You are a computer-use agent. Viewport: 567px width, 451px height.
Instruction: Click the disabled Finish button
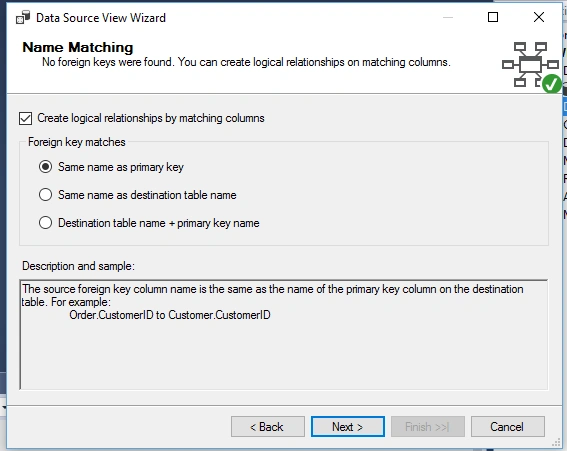[427, 427]
